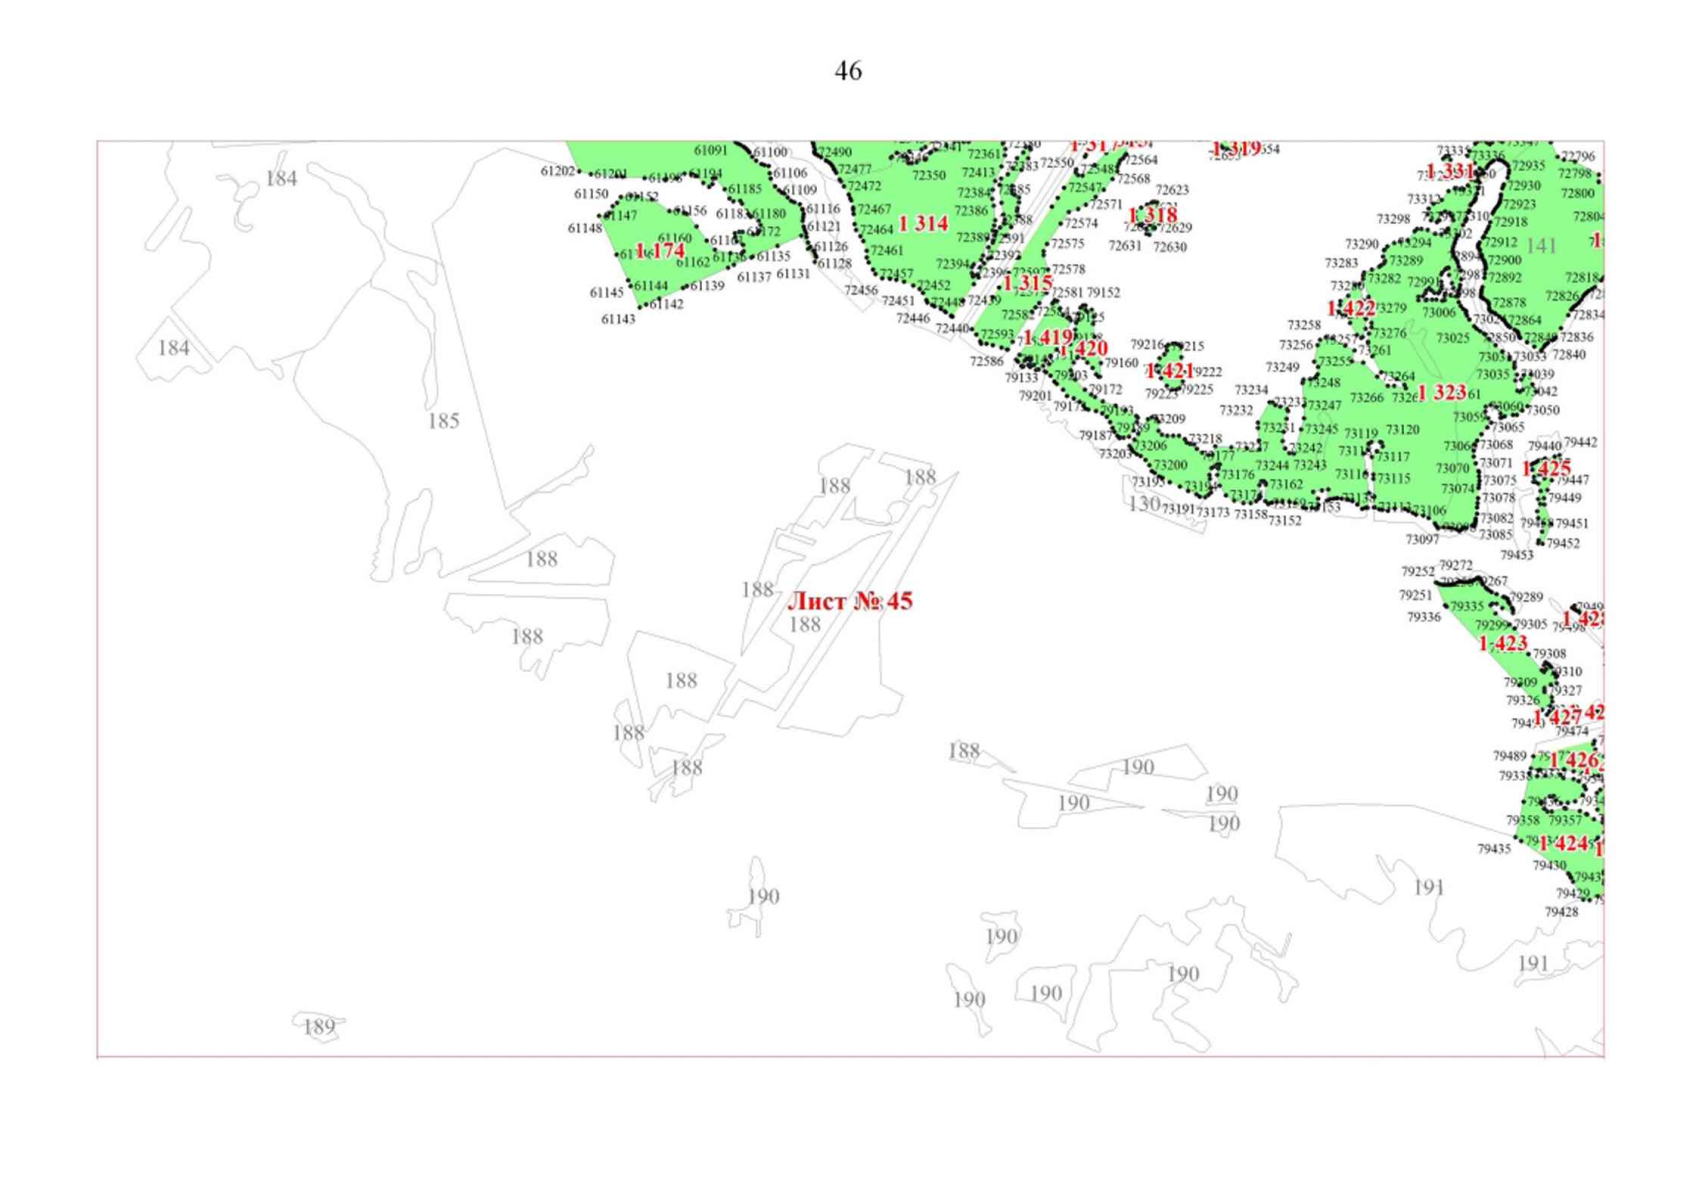
Task: Click the red parcel label 1 315
Action: (1027, 284)
